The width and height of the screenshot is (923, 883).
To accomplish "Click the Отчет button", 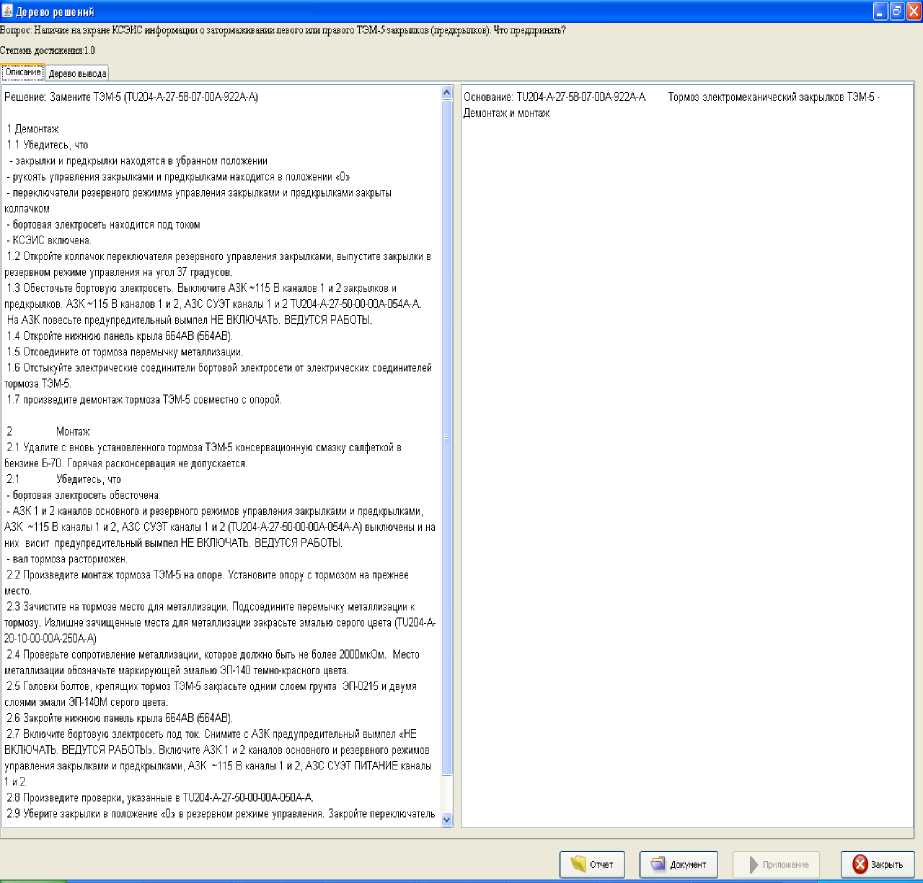I will tap(592, 864).
